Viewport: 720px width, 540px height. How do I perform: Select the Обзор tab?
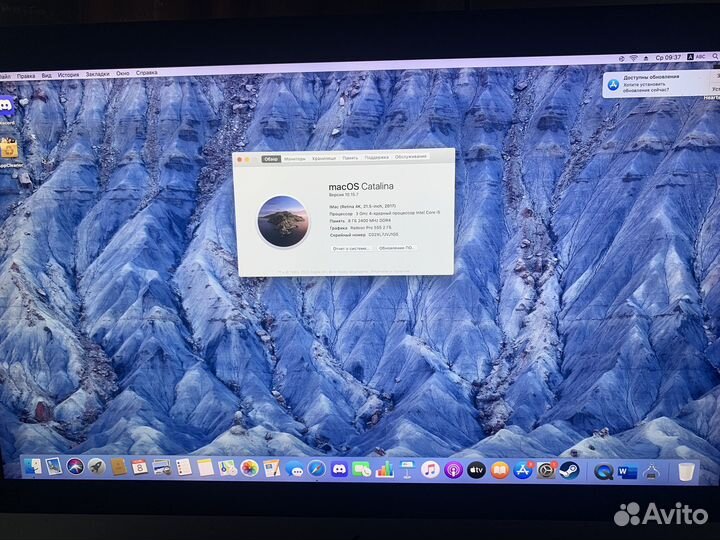(x=271, y=159)
